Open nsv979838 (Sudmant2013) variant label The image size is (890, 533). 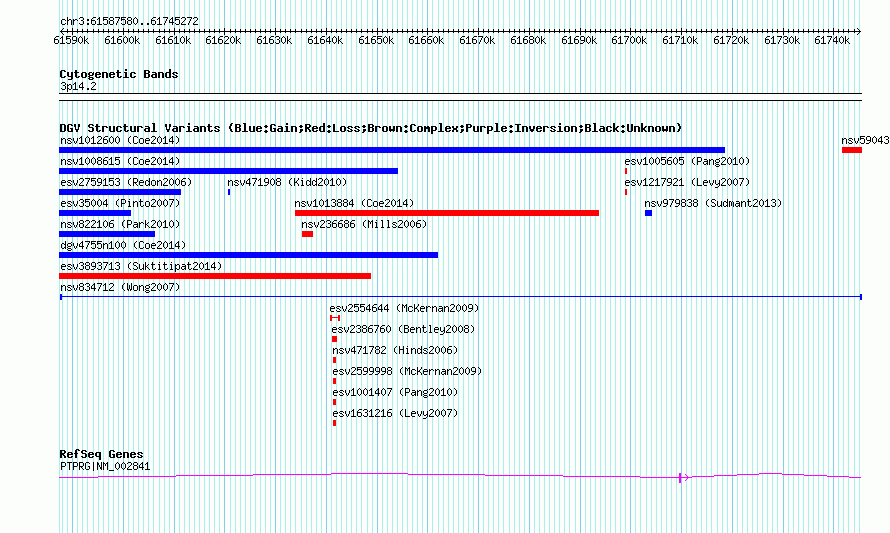click(713, 203)
